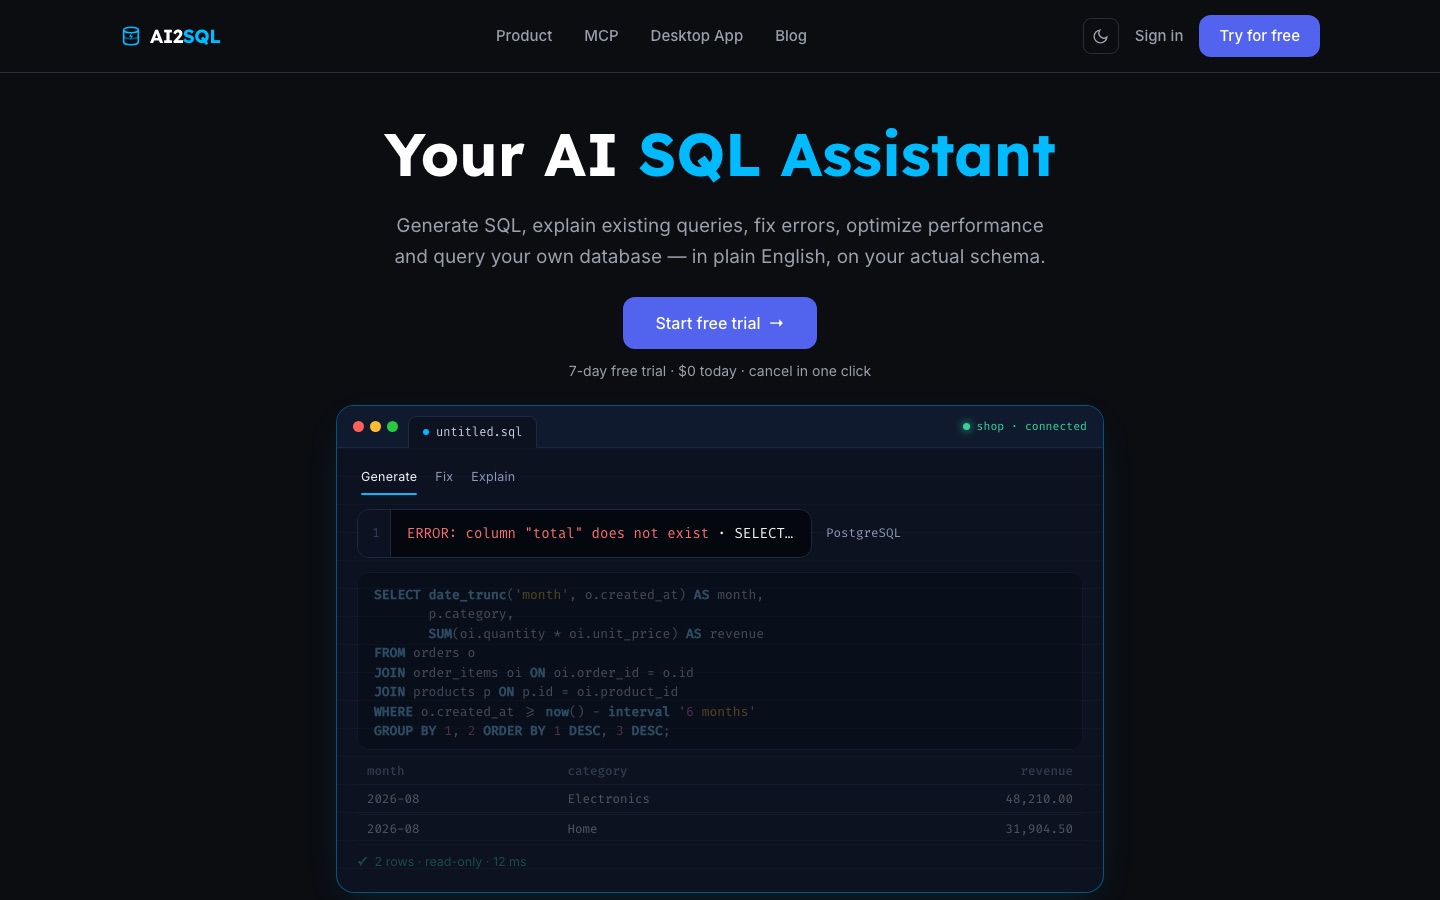Click the 2026-08 month cell in the Home row
Viewport: 1440px width, 900px height.
point(393,829)
